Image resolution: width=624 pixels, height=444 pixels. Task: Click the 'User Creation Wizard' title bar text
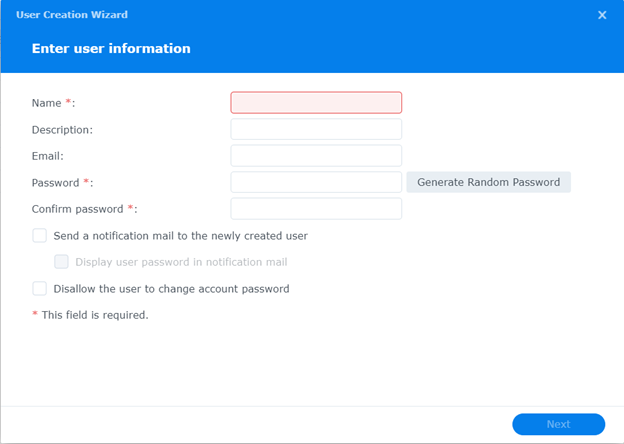tap(72, 15)
